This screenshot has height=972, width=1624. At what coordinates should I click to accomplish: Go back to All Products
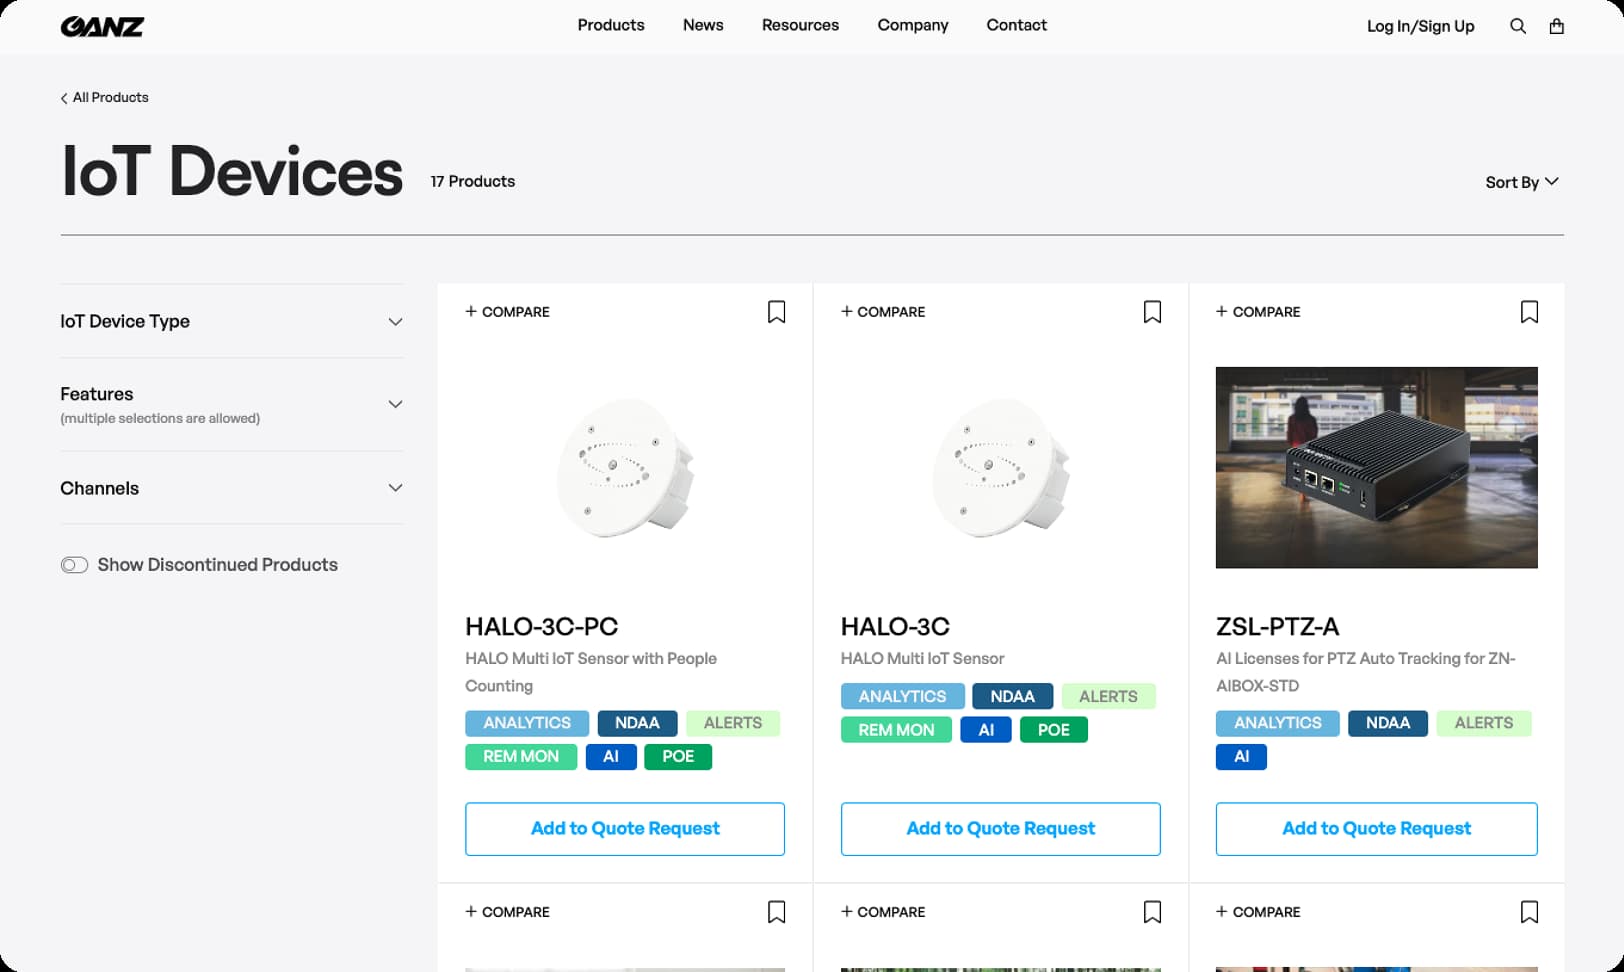click(104, 97)
